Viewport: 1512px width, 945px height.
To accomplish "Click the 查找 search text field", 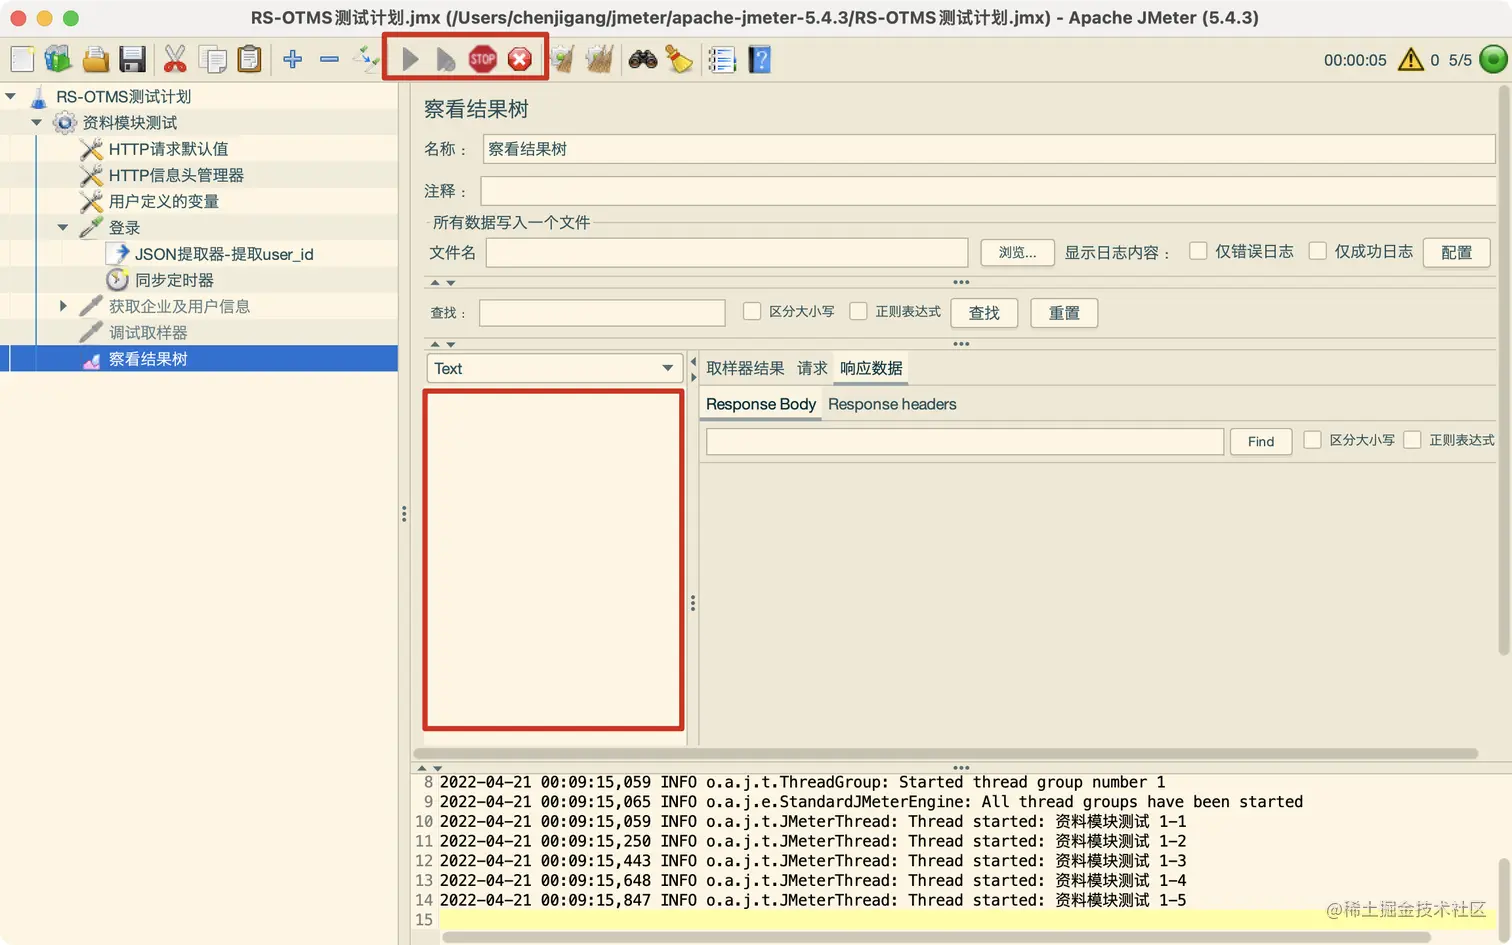I will pyautogui.click(x=602, y=313).
